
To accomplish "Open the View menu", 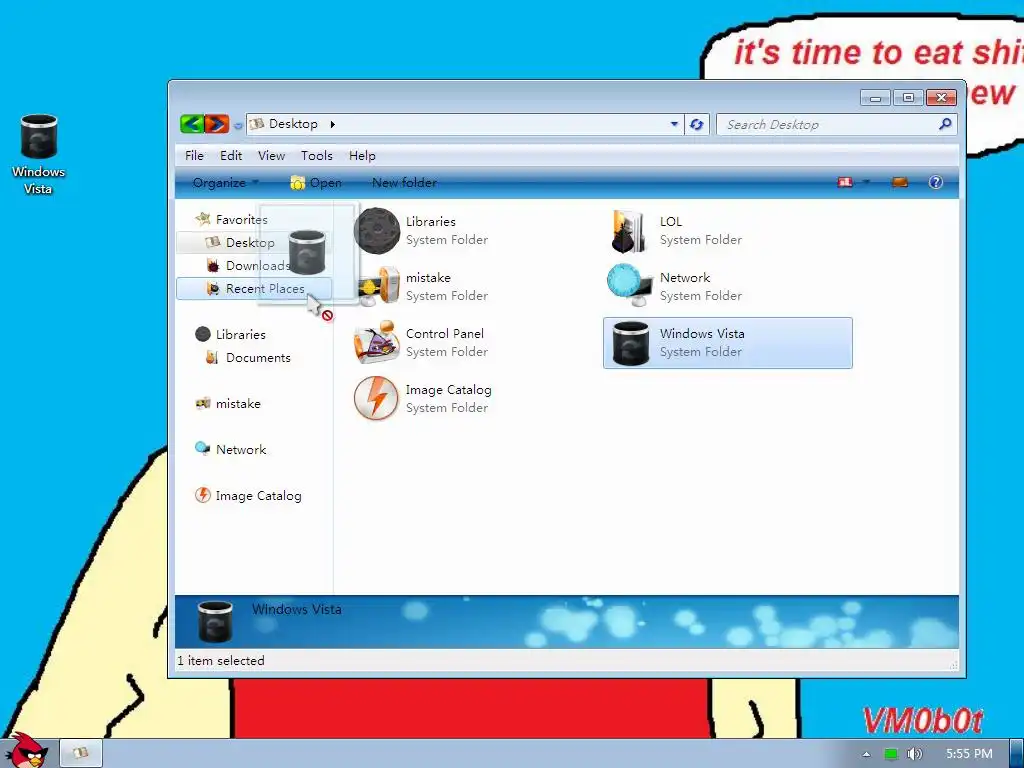I will point(271,155).
